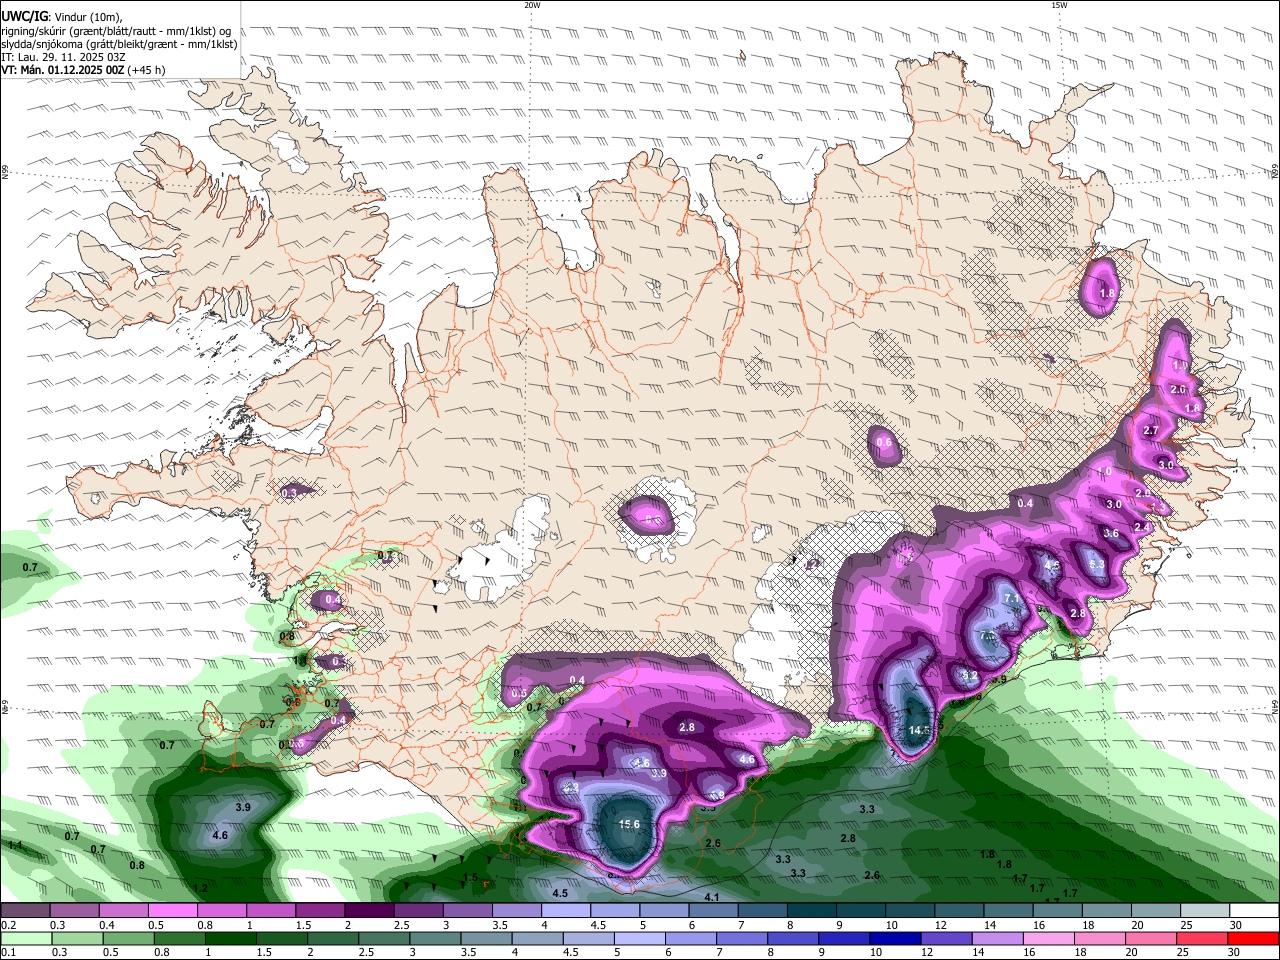Click the VT: Mán. 01.12.2025 00Z (+45 h) line
The width and height of the screenshot is (1280, 960).
84,70
